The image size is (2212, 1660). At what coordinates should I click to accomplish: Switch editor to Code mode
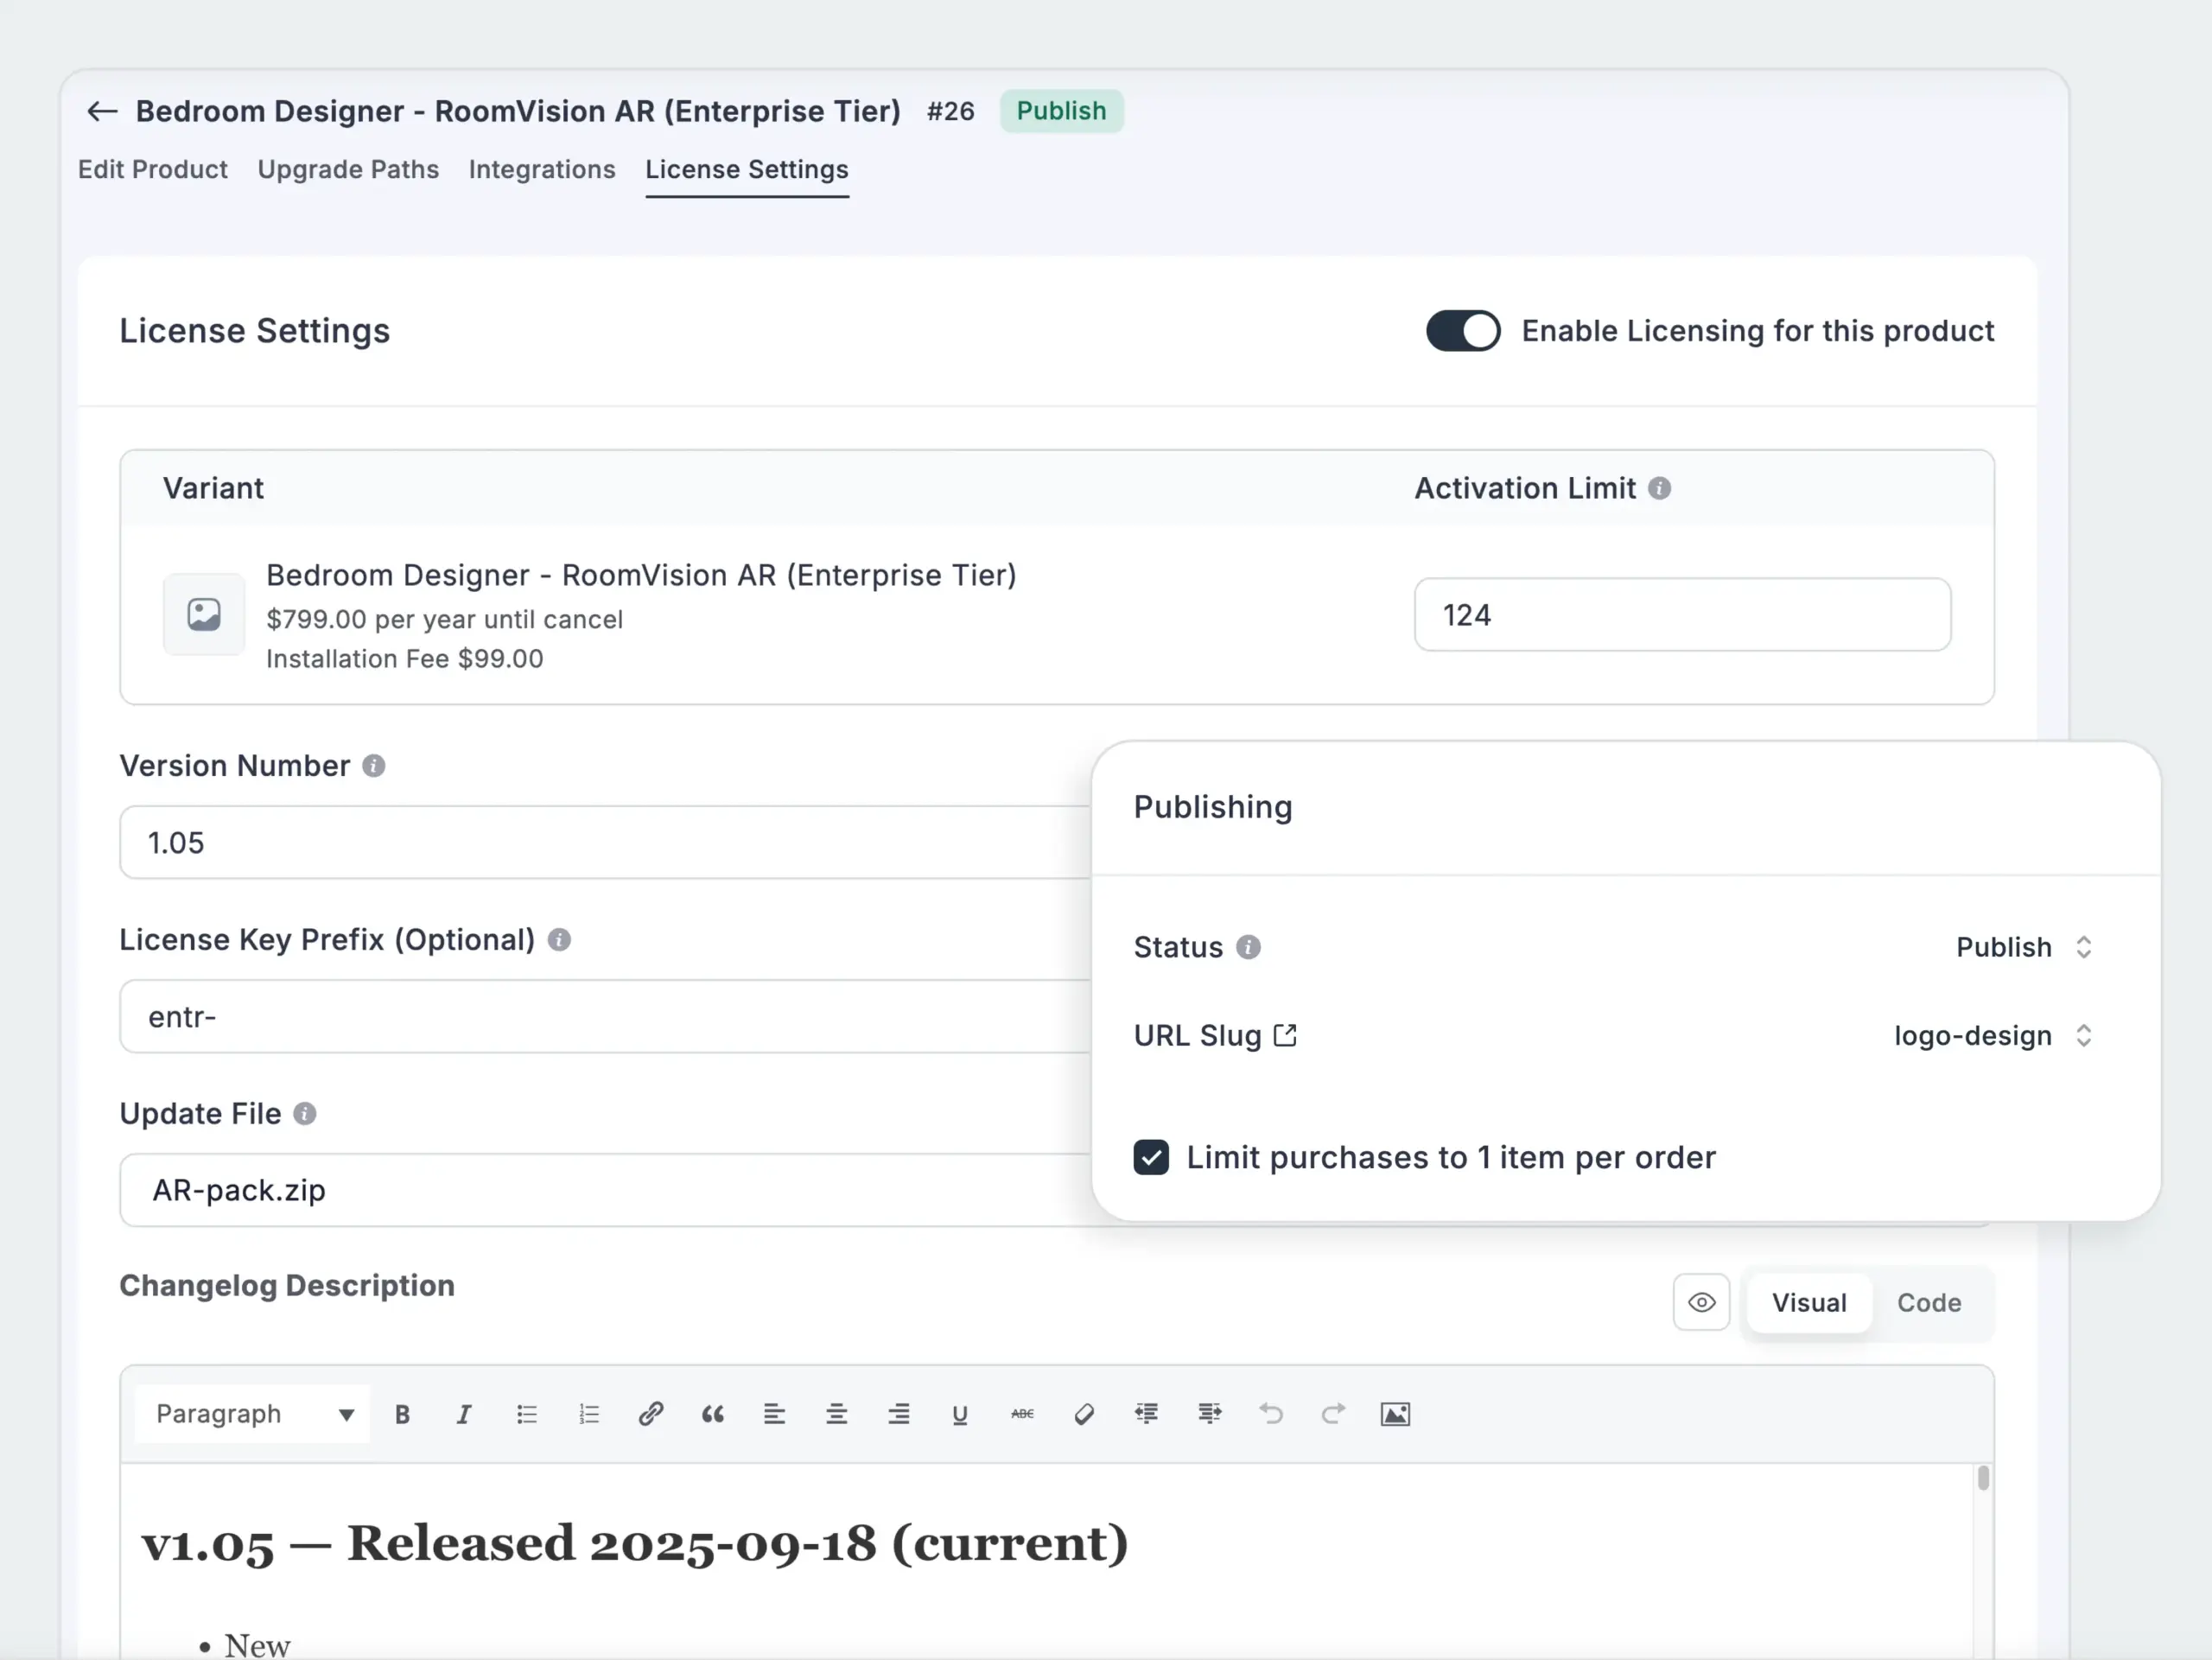click(1929, 1303)
